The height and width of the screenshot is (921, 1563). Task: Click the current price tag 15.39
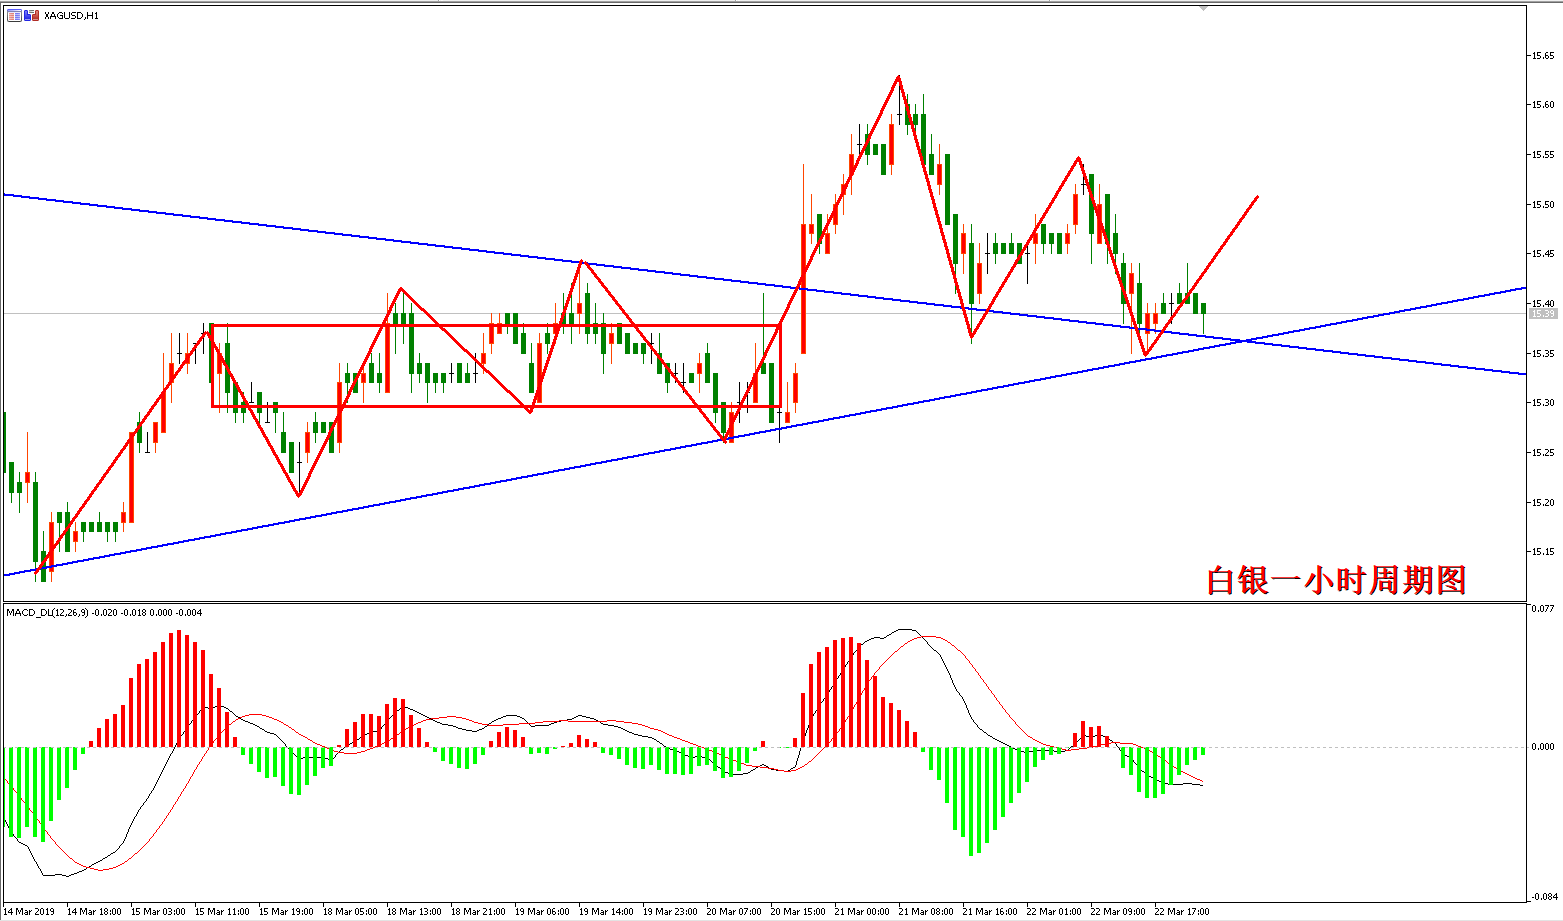coord(1543,314)
